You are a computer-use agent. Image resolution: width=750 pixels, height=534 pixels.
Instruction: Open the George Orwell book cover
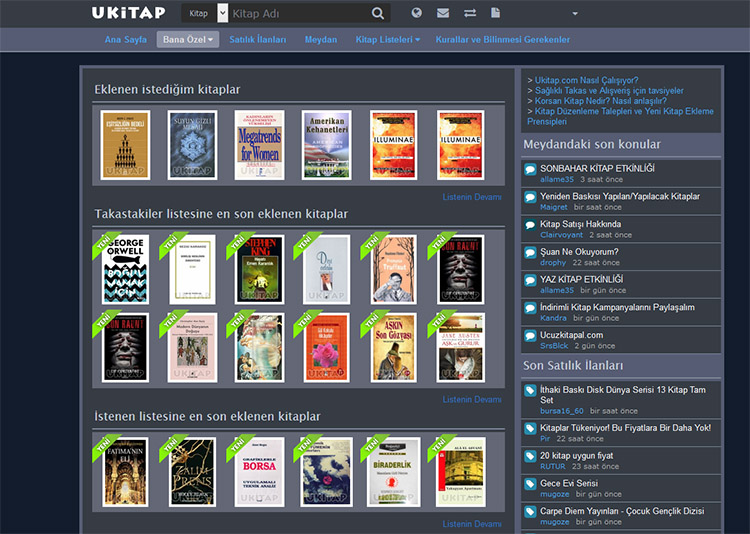click(x=125, y=269)
